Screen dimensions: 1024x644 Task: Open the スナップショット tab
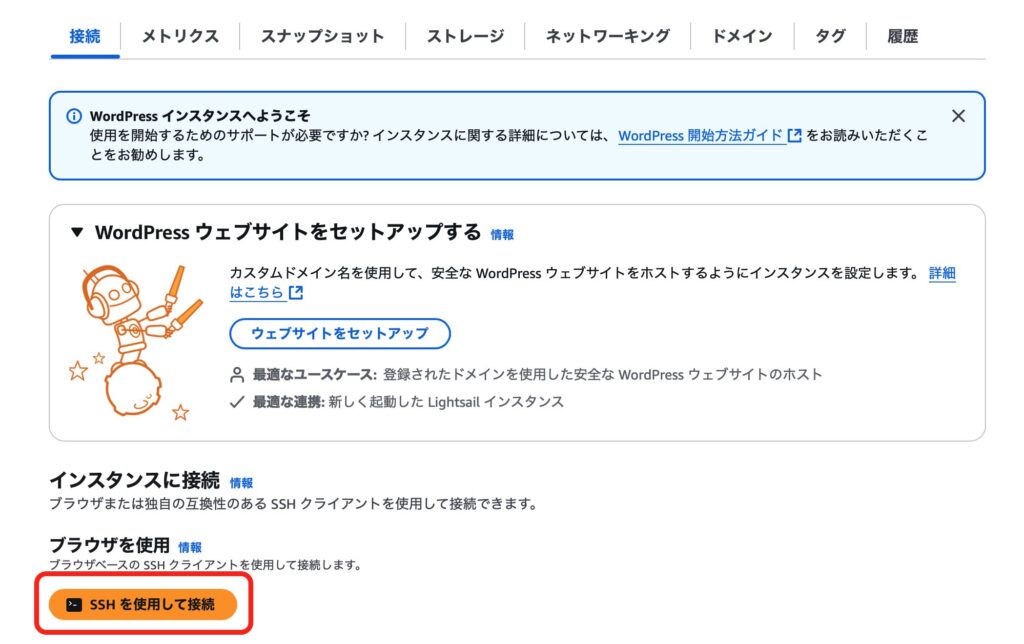click(x=322, y=36)
